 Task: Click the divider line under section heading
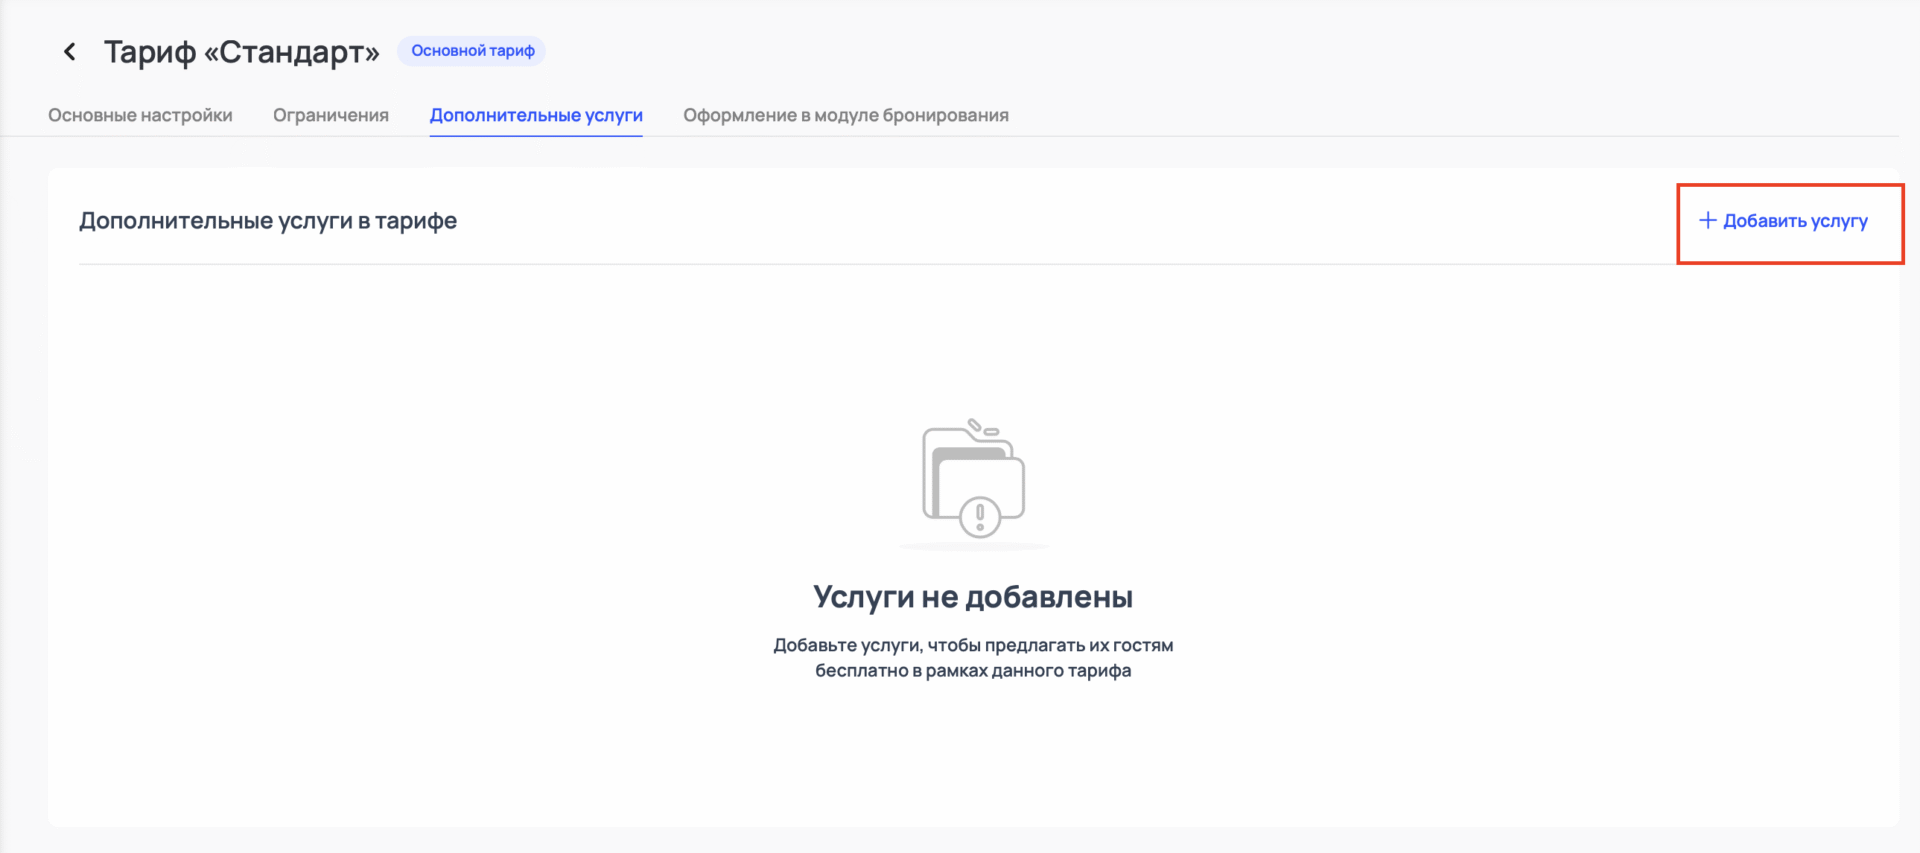800,264
